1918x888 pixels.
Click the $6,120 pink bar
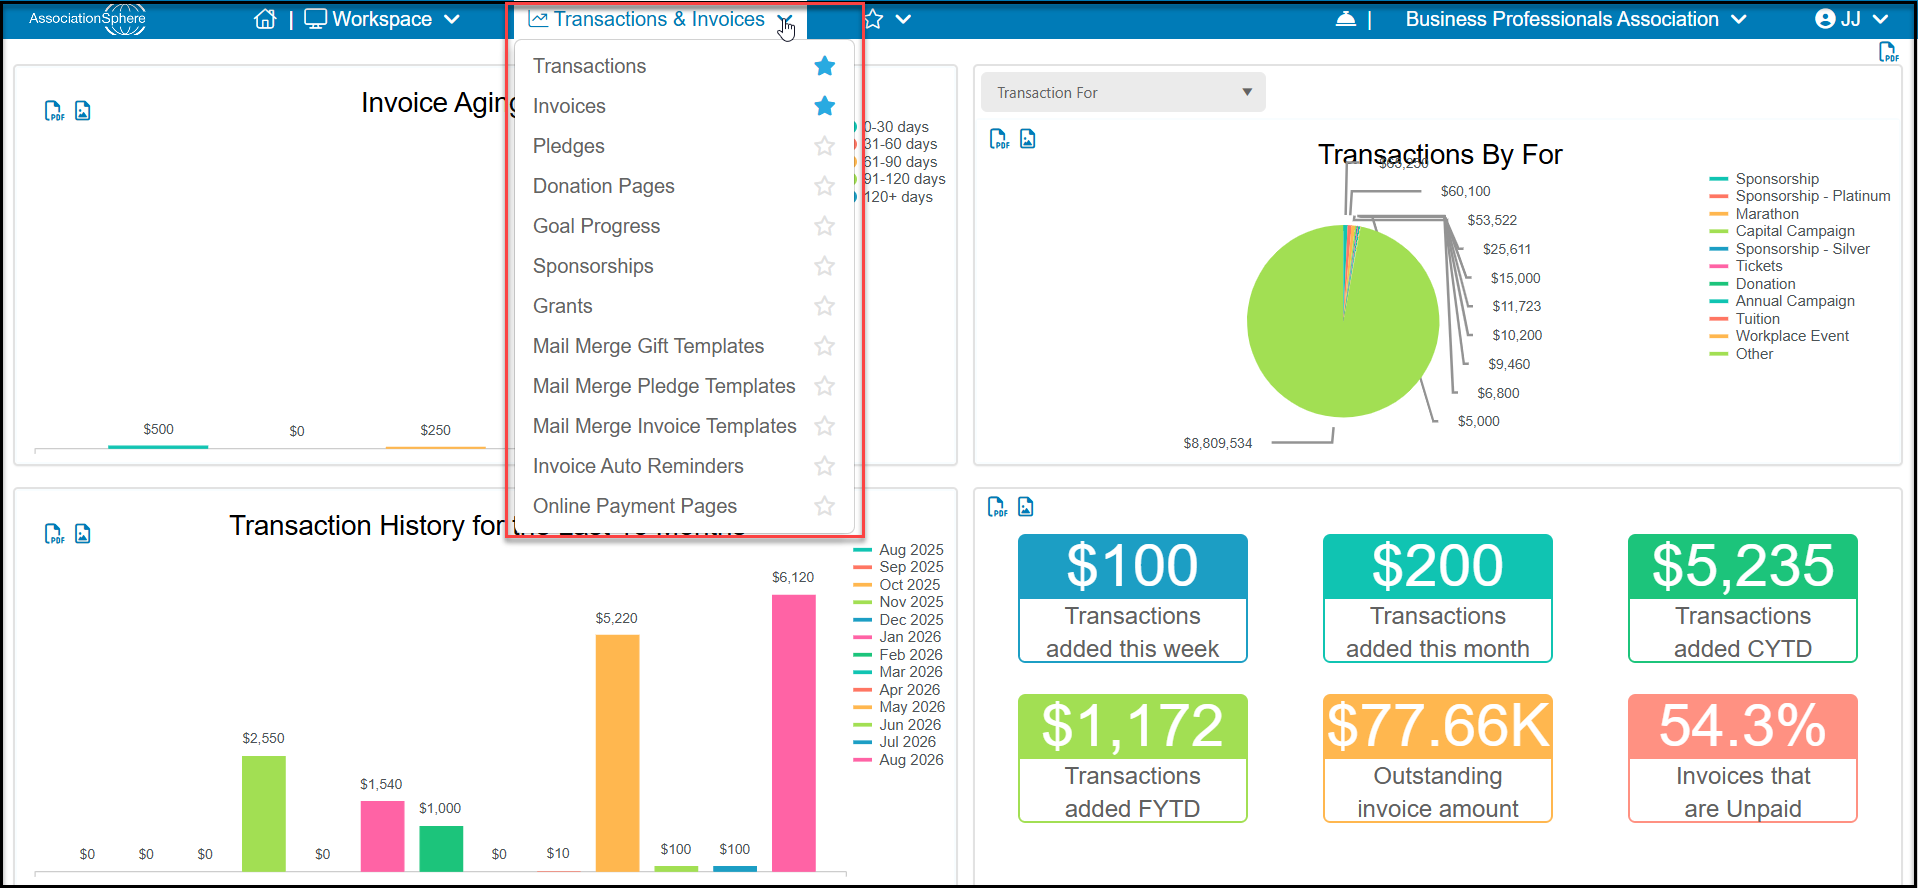coord(793,733)
